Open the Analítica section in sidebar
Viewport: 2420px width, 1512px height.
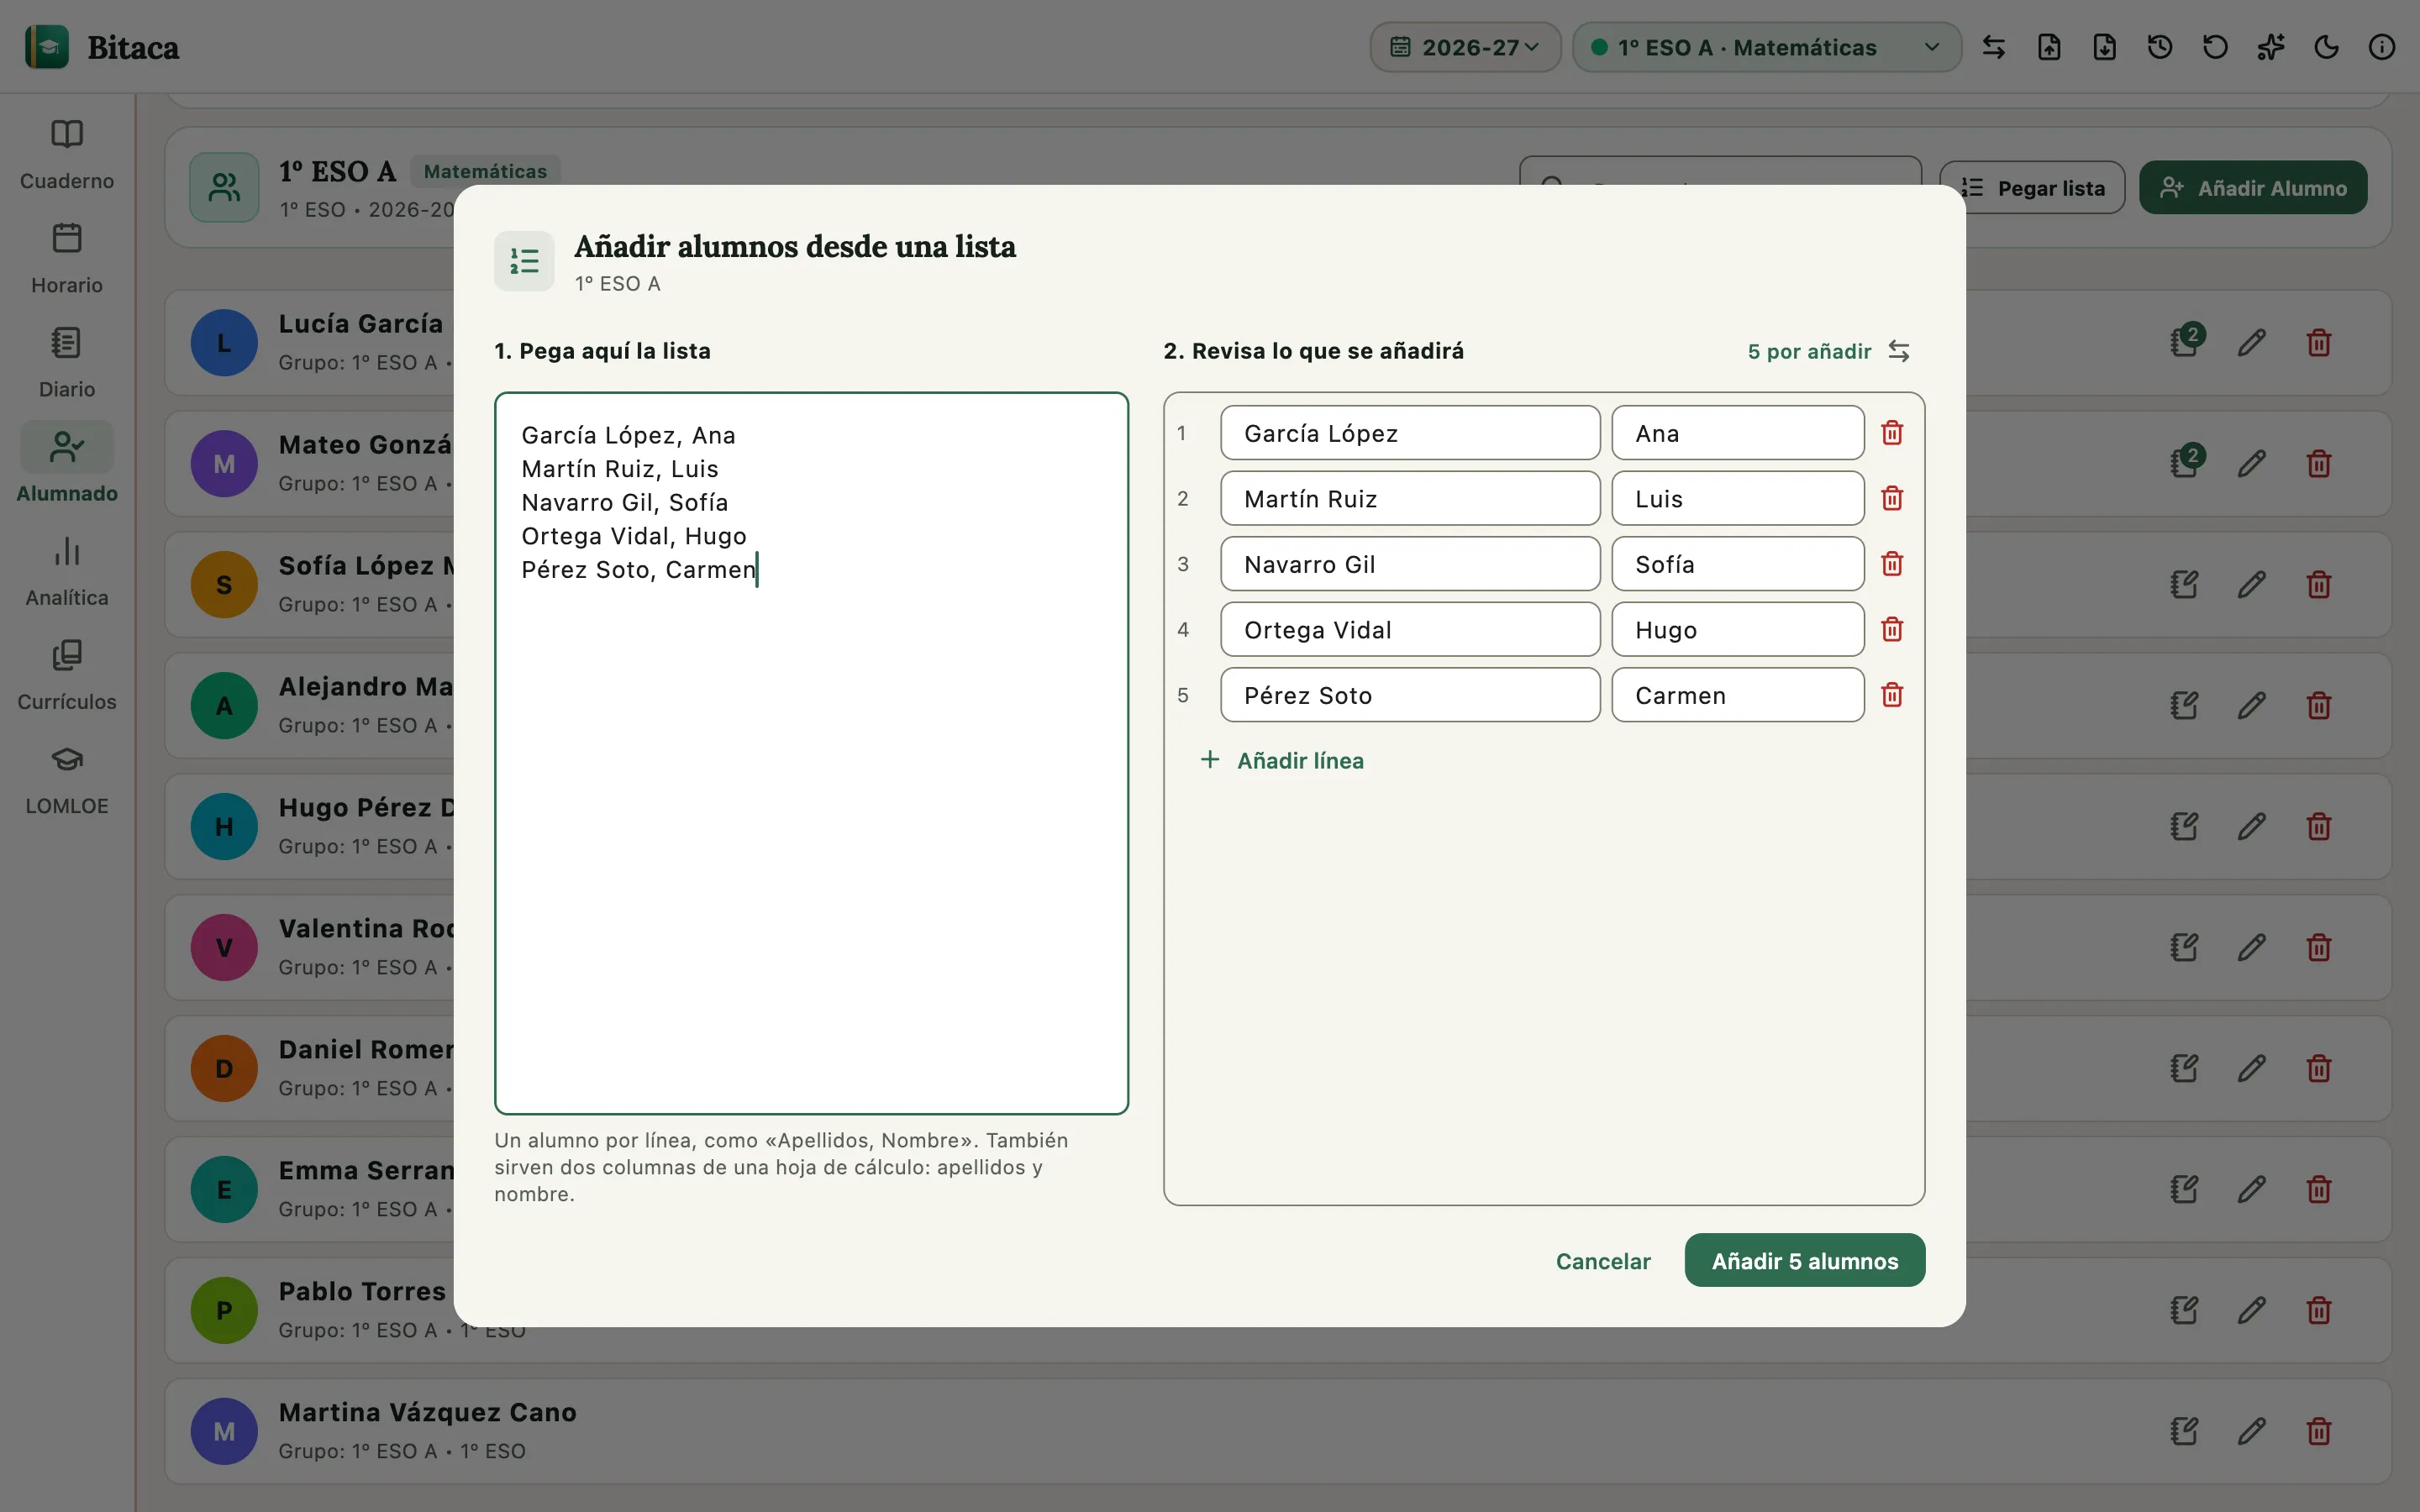(x=67, y=571)
